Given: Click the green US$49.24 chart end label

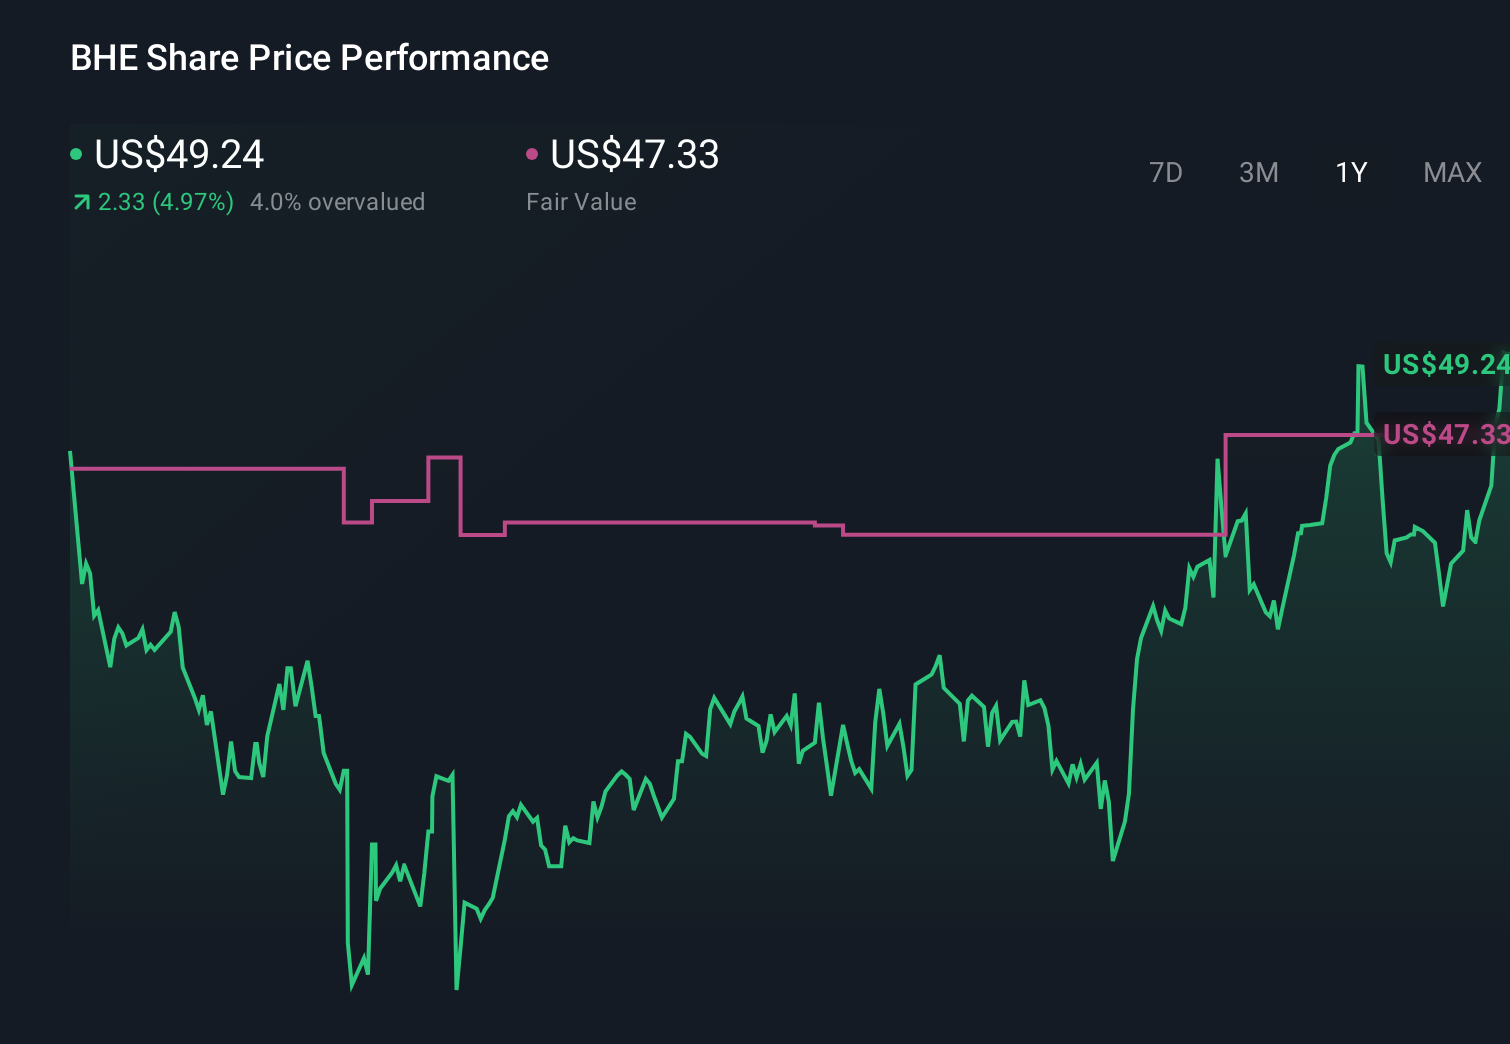Looking at the screenshot, I should click(x=1444, y=364).
